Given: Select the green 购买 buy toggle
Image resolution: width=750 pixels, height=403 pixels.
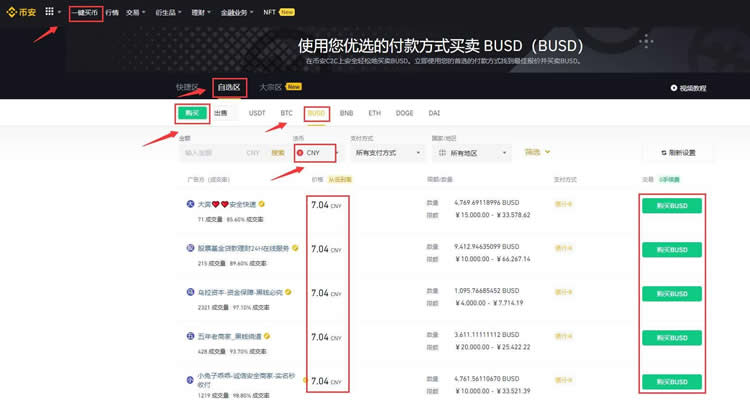Looking at the screenshot, I should click(192, 113).
